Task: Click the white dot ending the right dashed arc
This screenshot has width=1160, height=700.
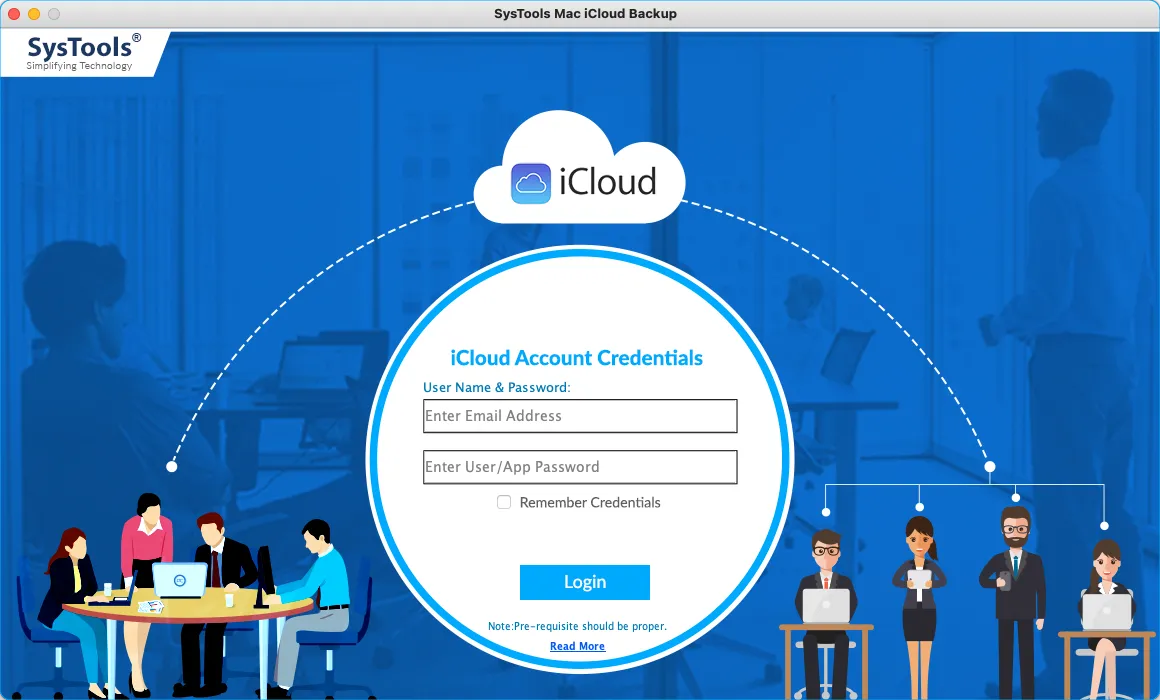Action: coord(990,467)
